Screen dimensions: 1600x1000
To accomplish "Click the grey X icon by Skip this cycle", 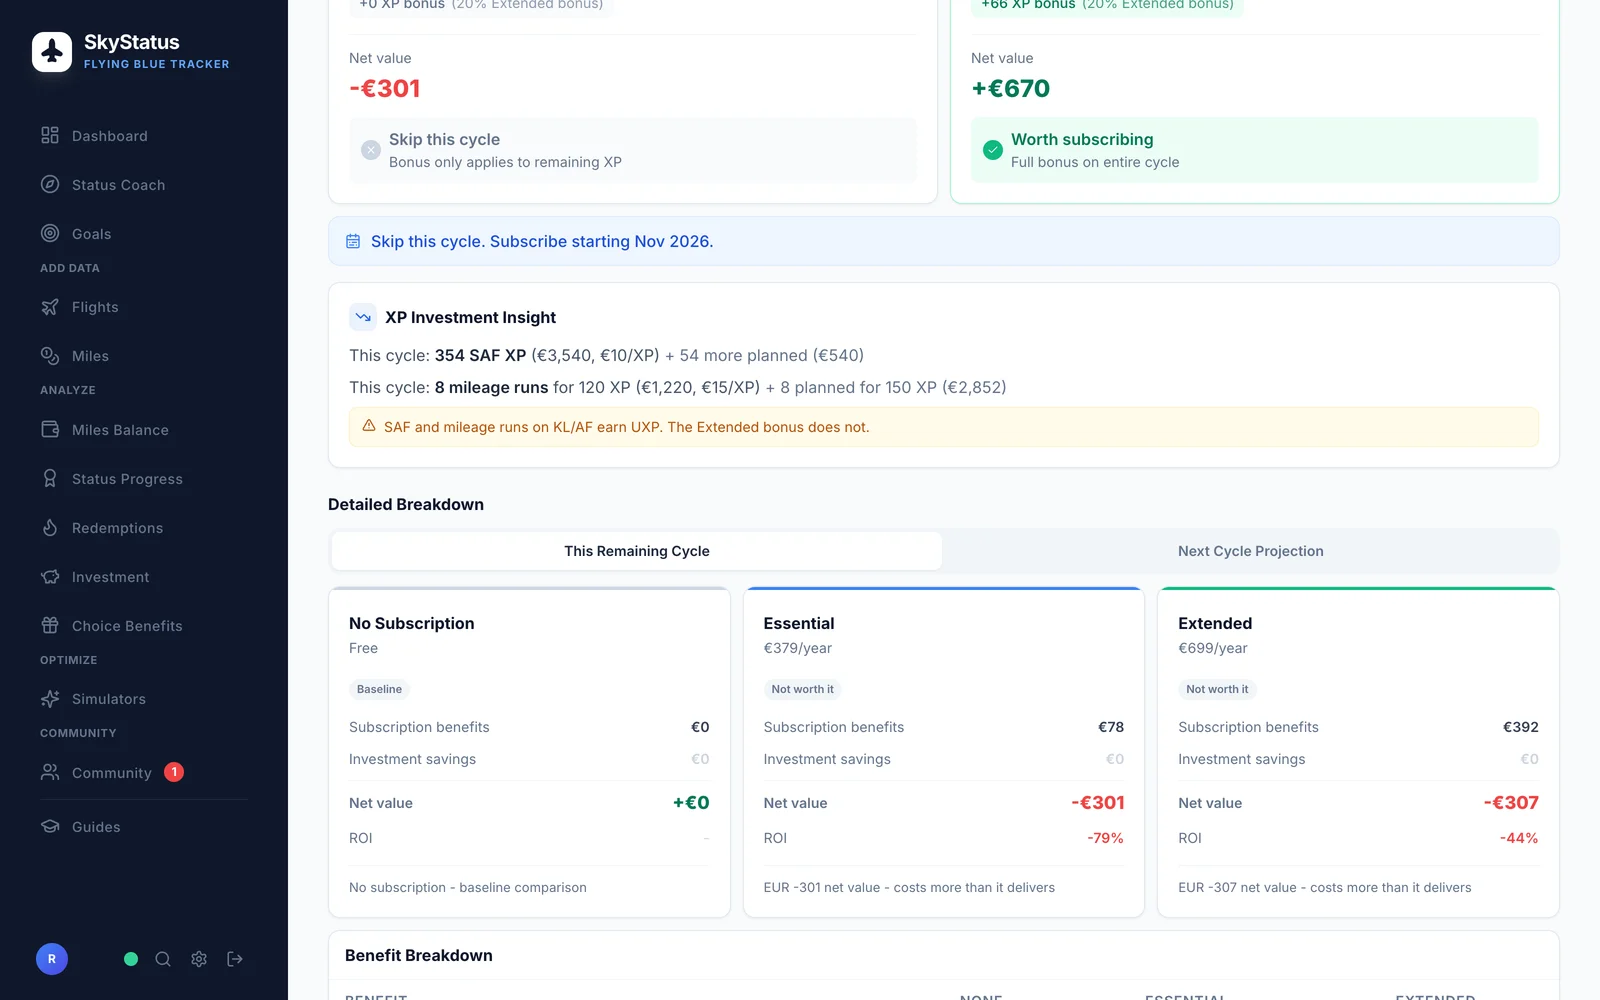I will [x=371, y=150].
